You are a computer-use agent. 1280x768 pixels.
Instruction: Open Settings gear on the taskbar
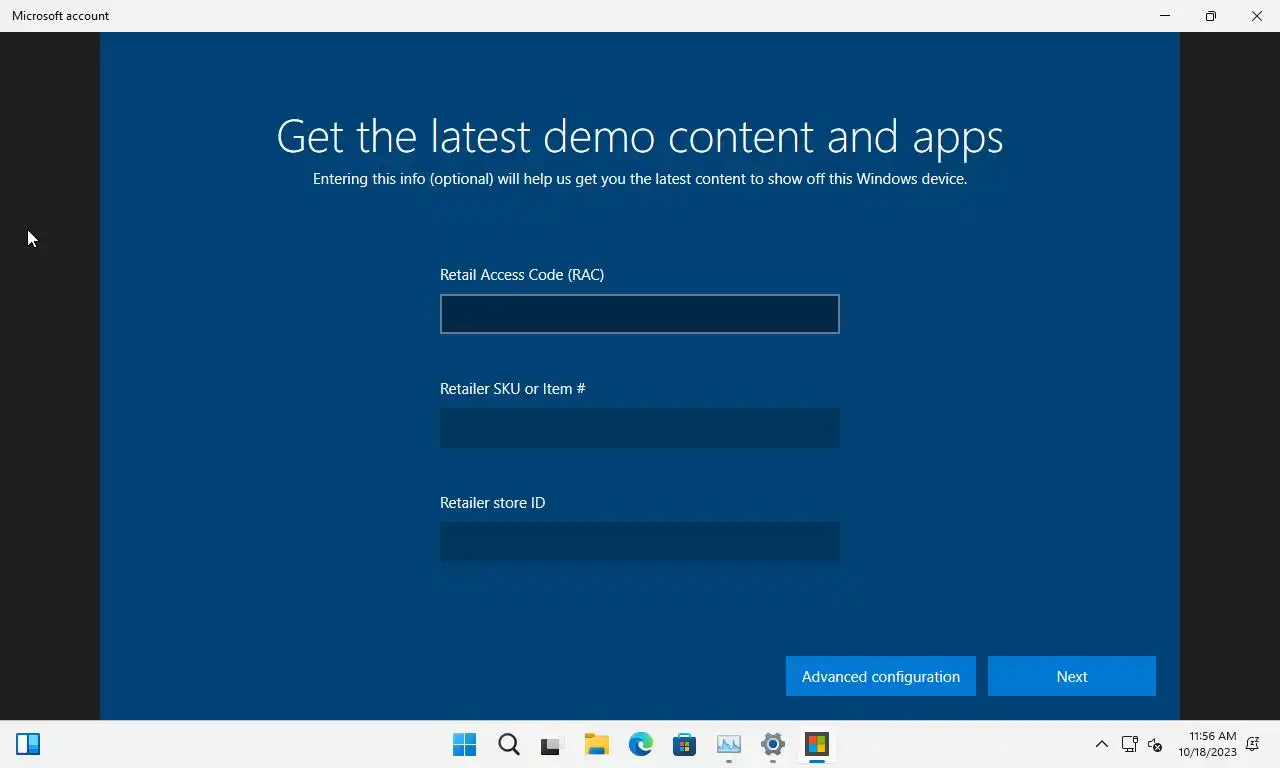pos(773,744)
